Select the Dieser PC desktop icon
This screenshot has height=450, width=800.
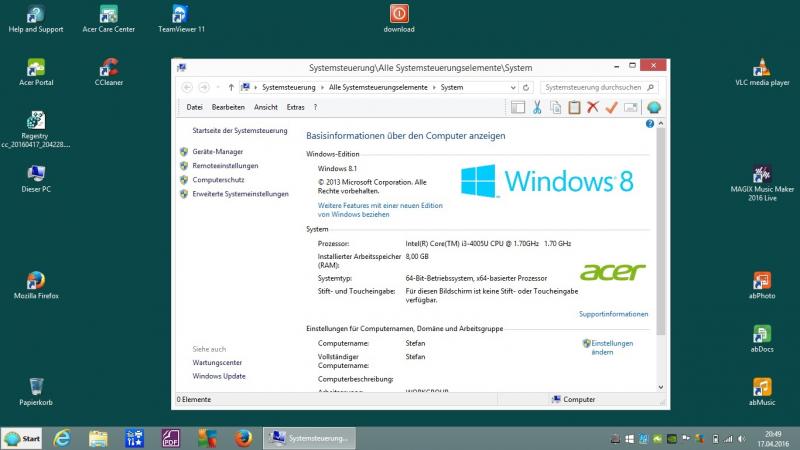point(36,179)
